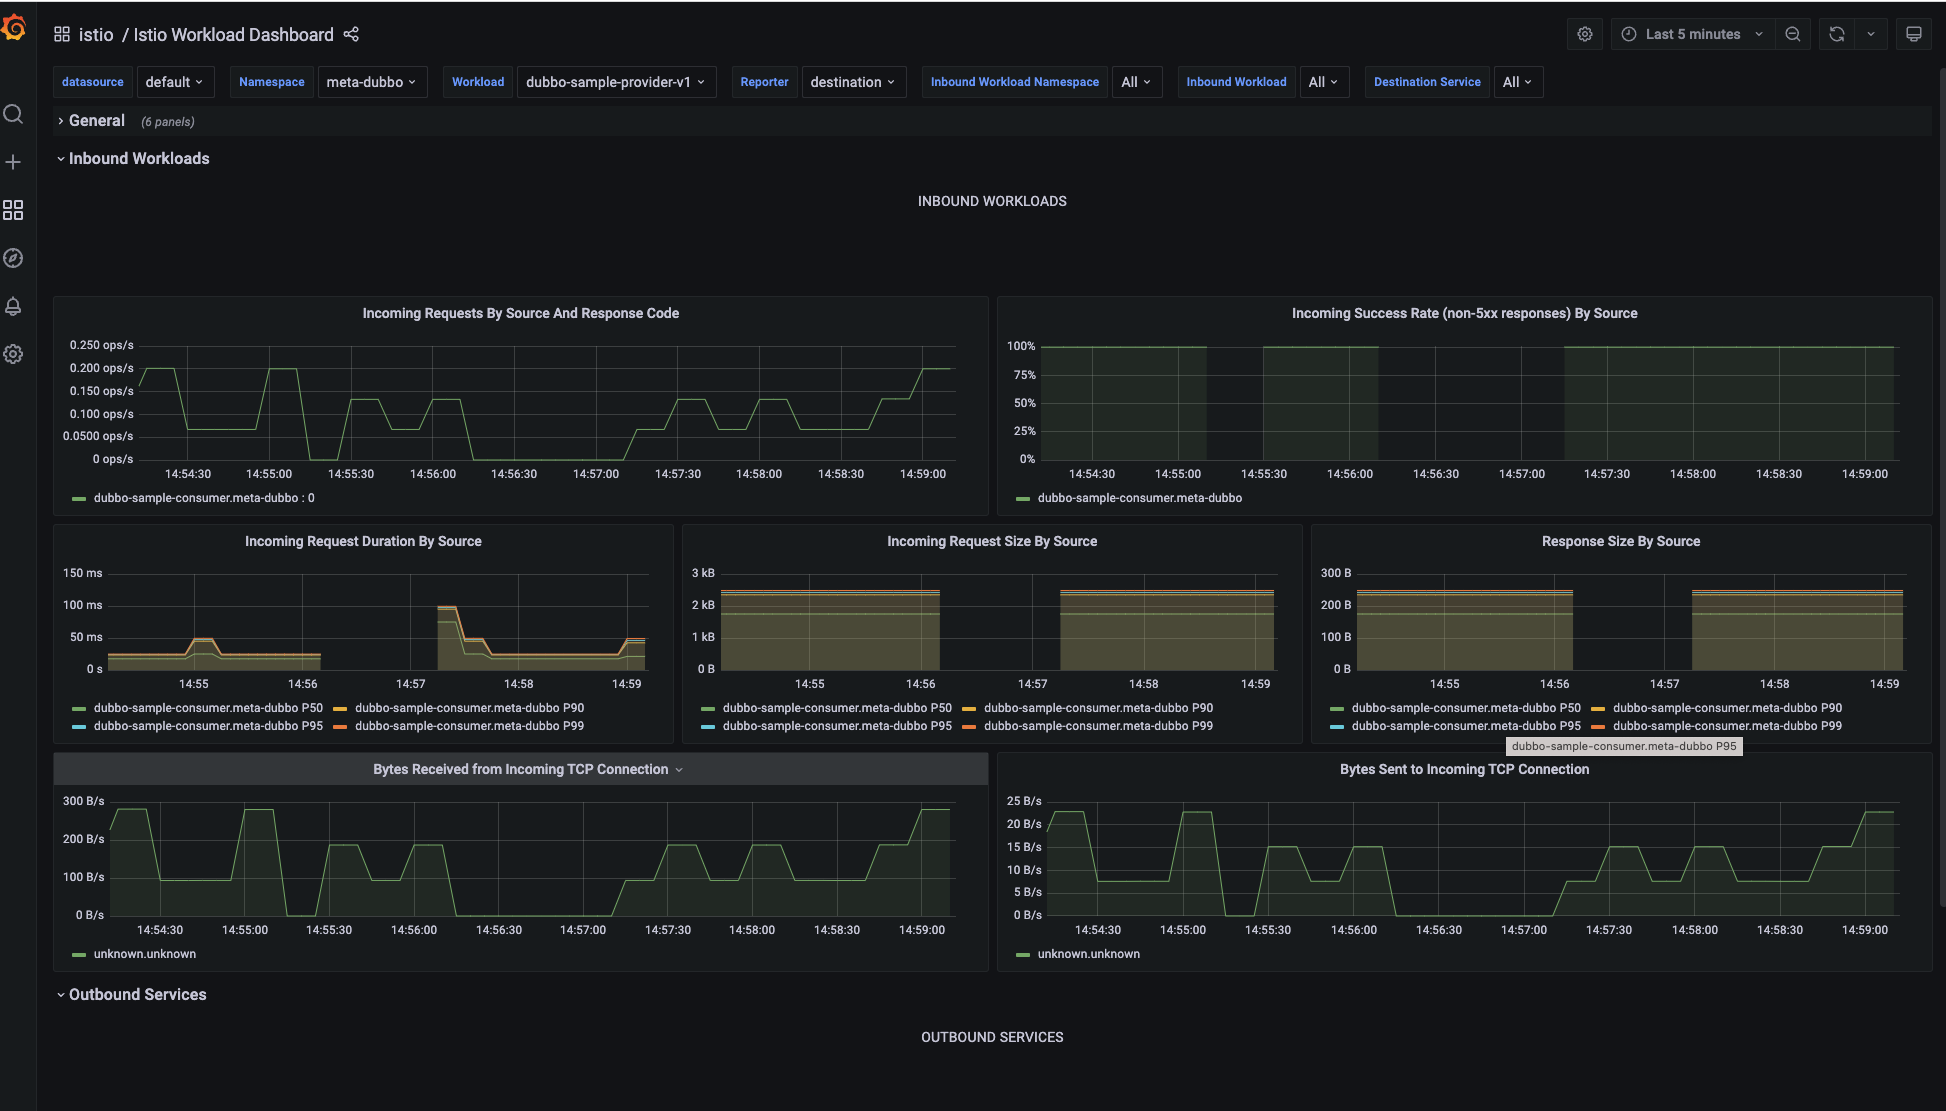1946x1111 pixels.
Task: Expand the General row
Action: (x=96, y=121)
